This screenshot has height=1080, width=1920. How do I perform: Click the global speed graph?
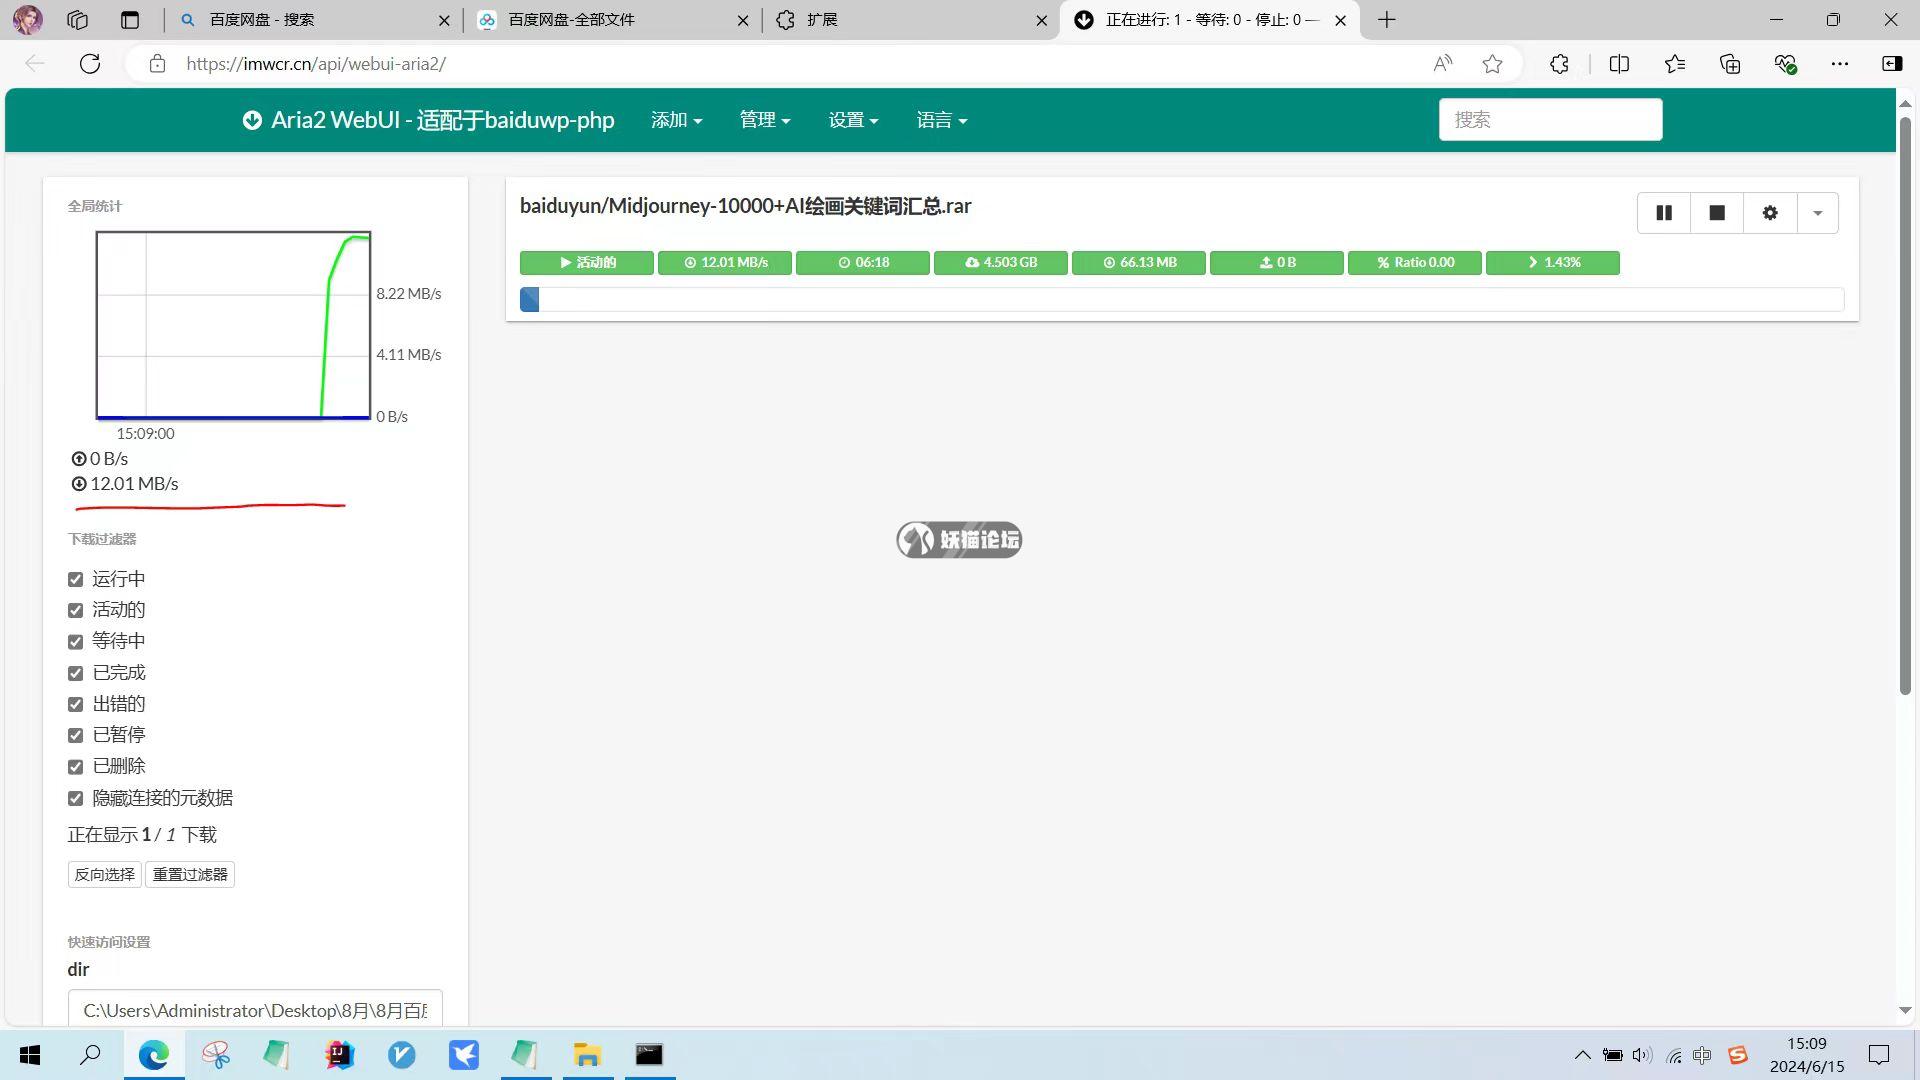coord(233,325)
